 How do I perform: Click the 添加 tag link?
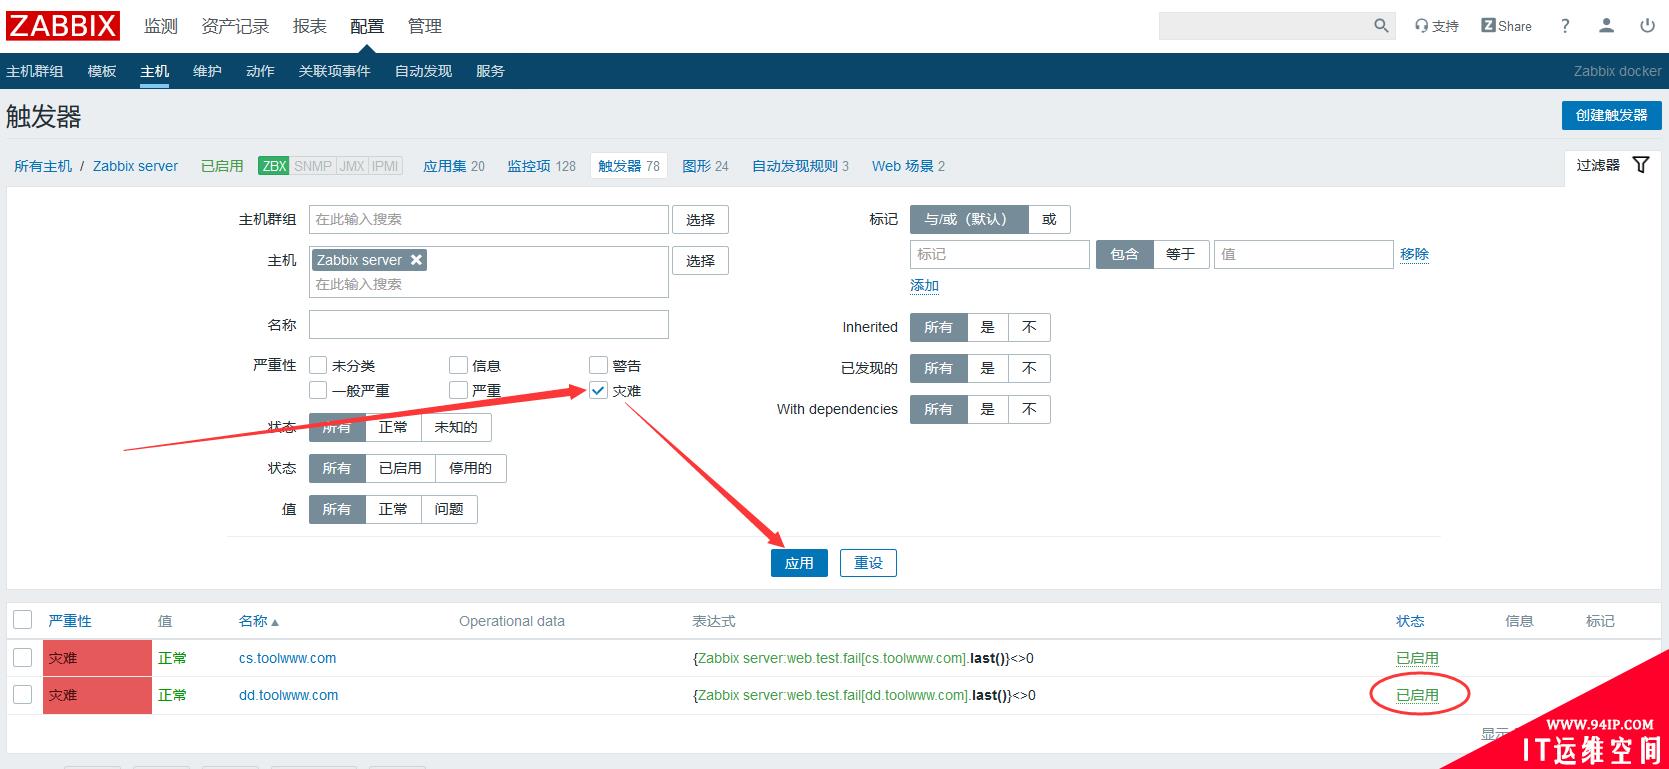coord(924,286)
